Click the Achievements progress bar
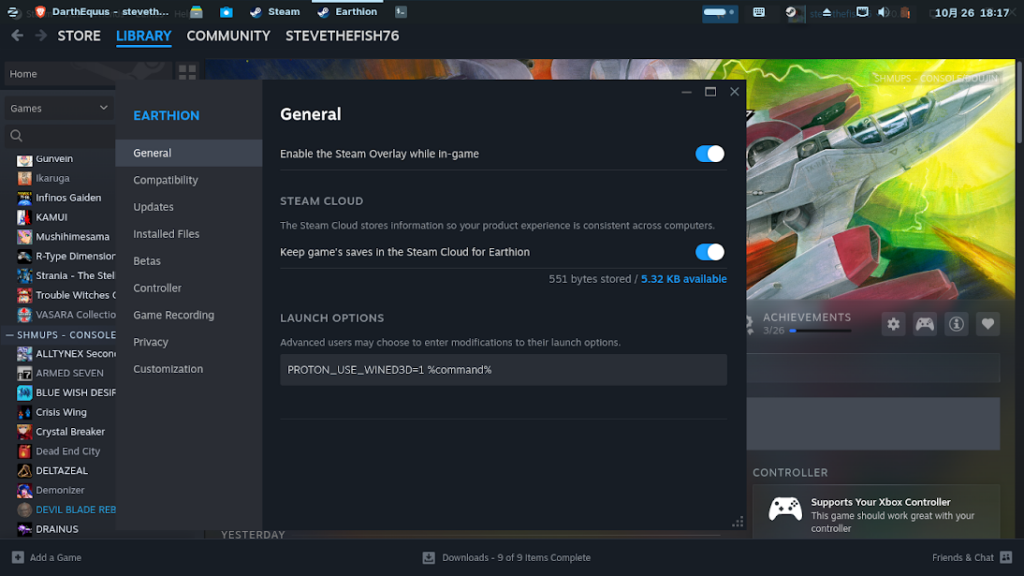Screen dimensions: 1024x576 [x=818, y=330]
